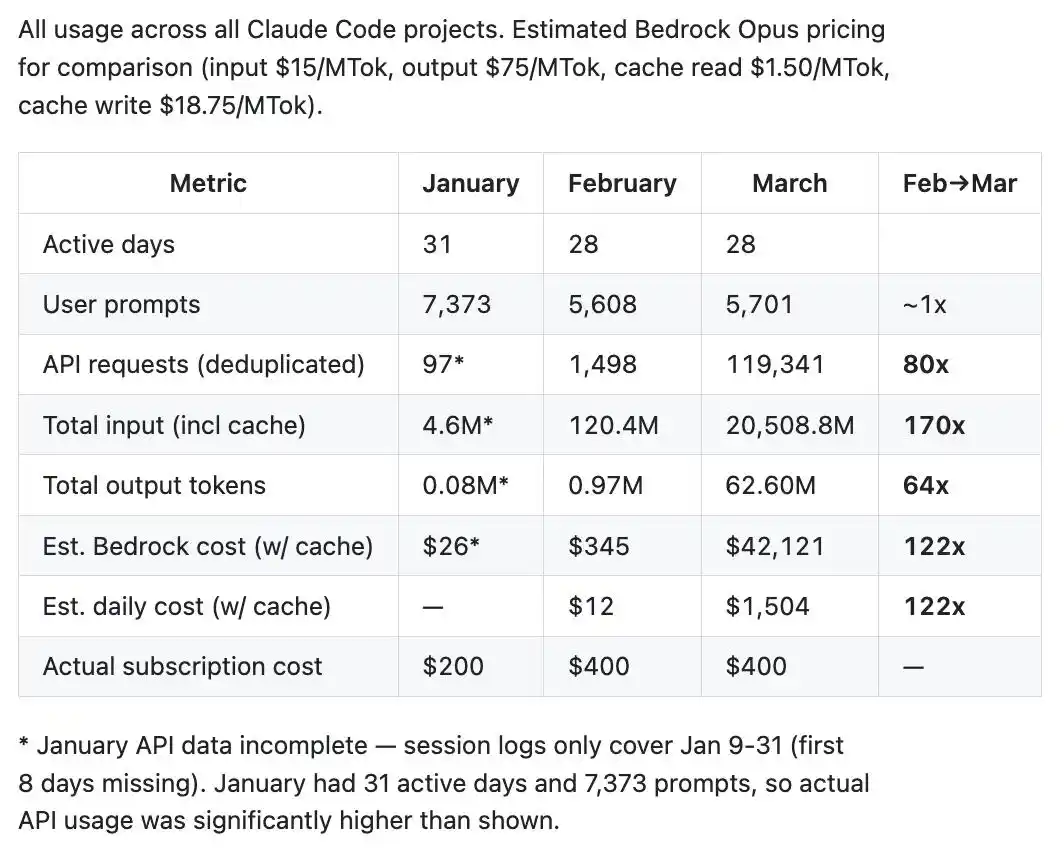Click the Metric column header

(x=208, y=183)
